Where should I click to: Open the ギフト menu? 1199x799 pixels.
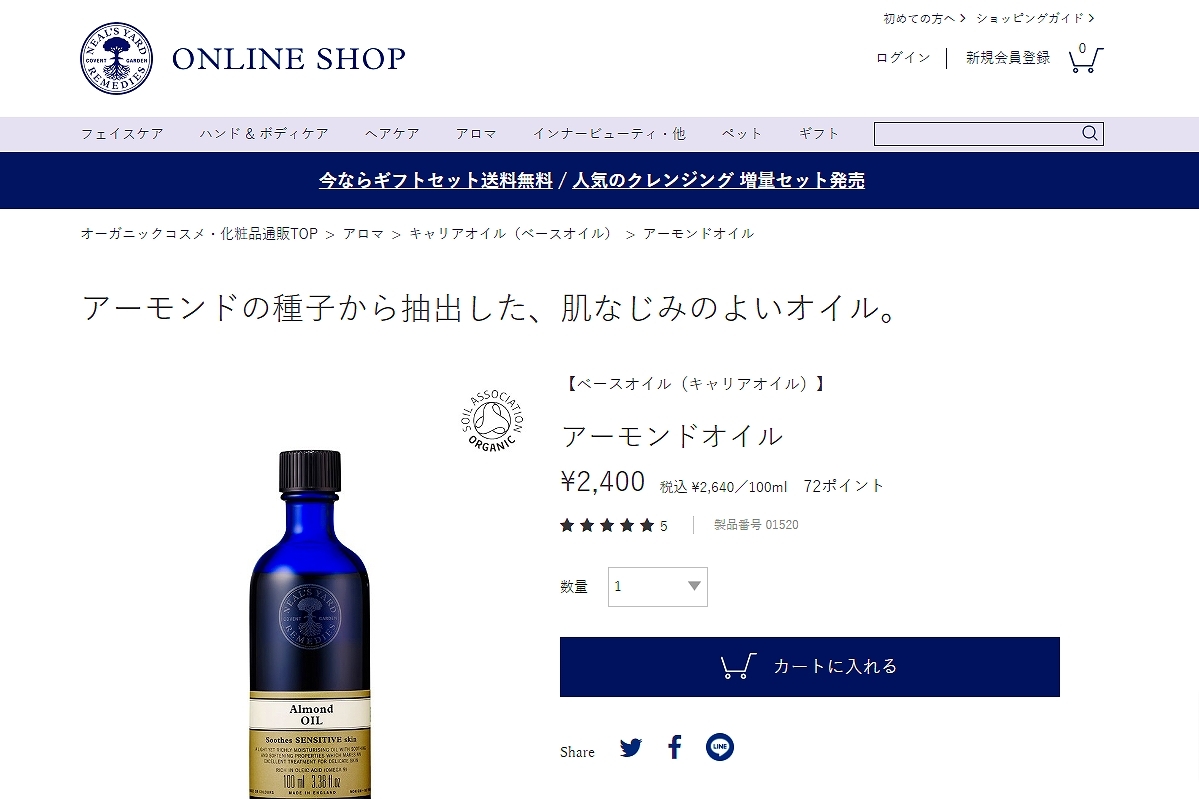pyautogui.click(x=819, y=134)
